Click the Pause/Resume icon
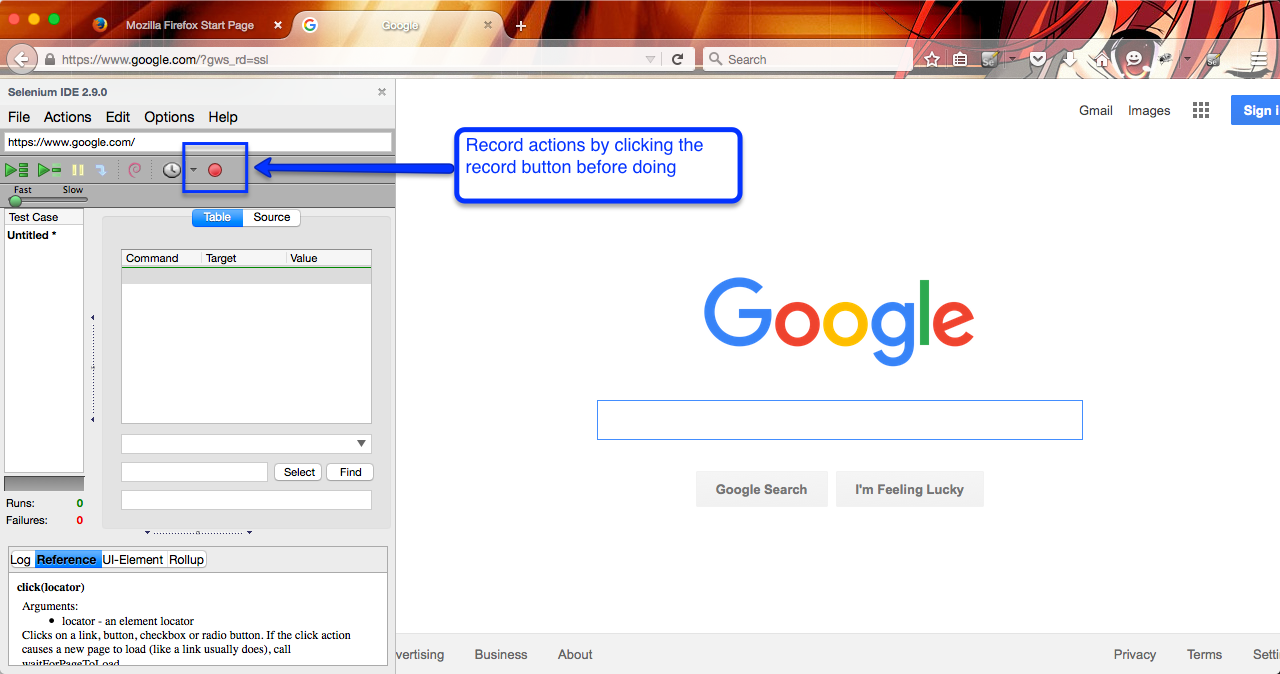The image size is (1280, 674). click(x=78, y=170)
